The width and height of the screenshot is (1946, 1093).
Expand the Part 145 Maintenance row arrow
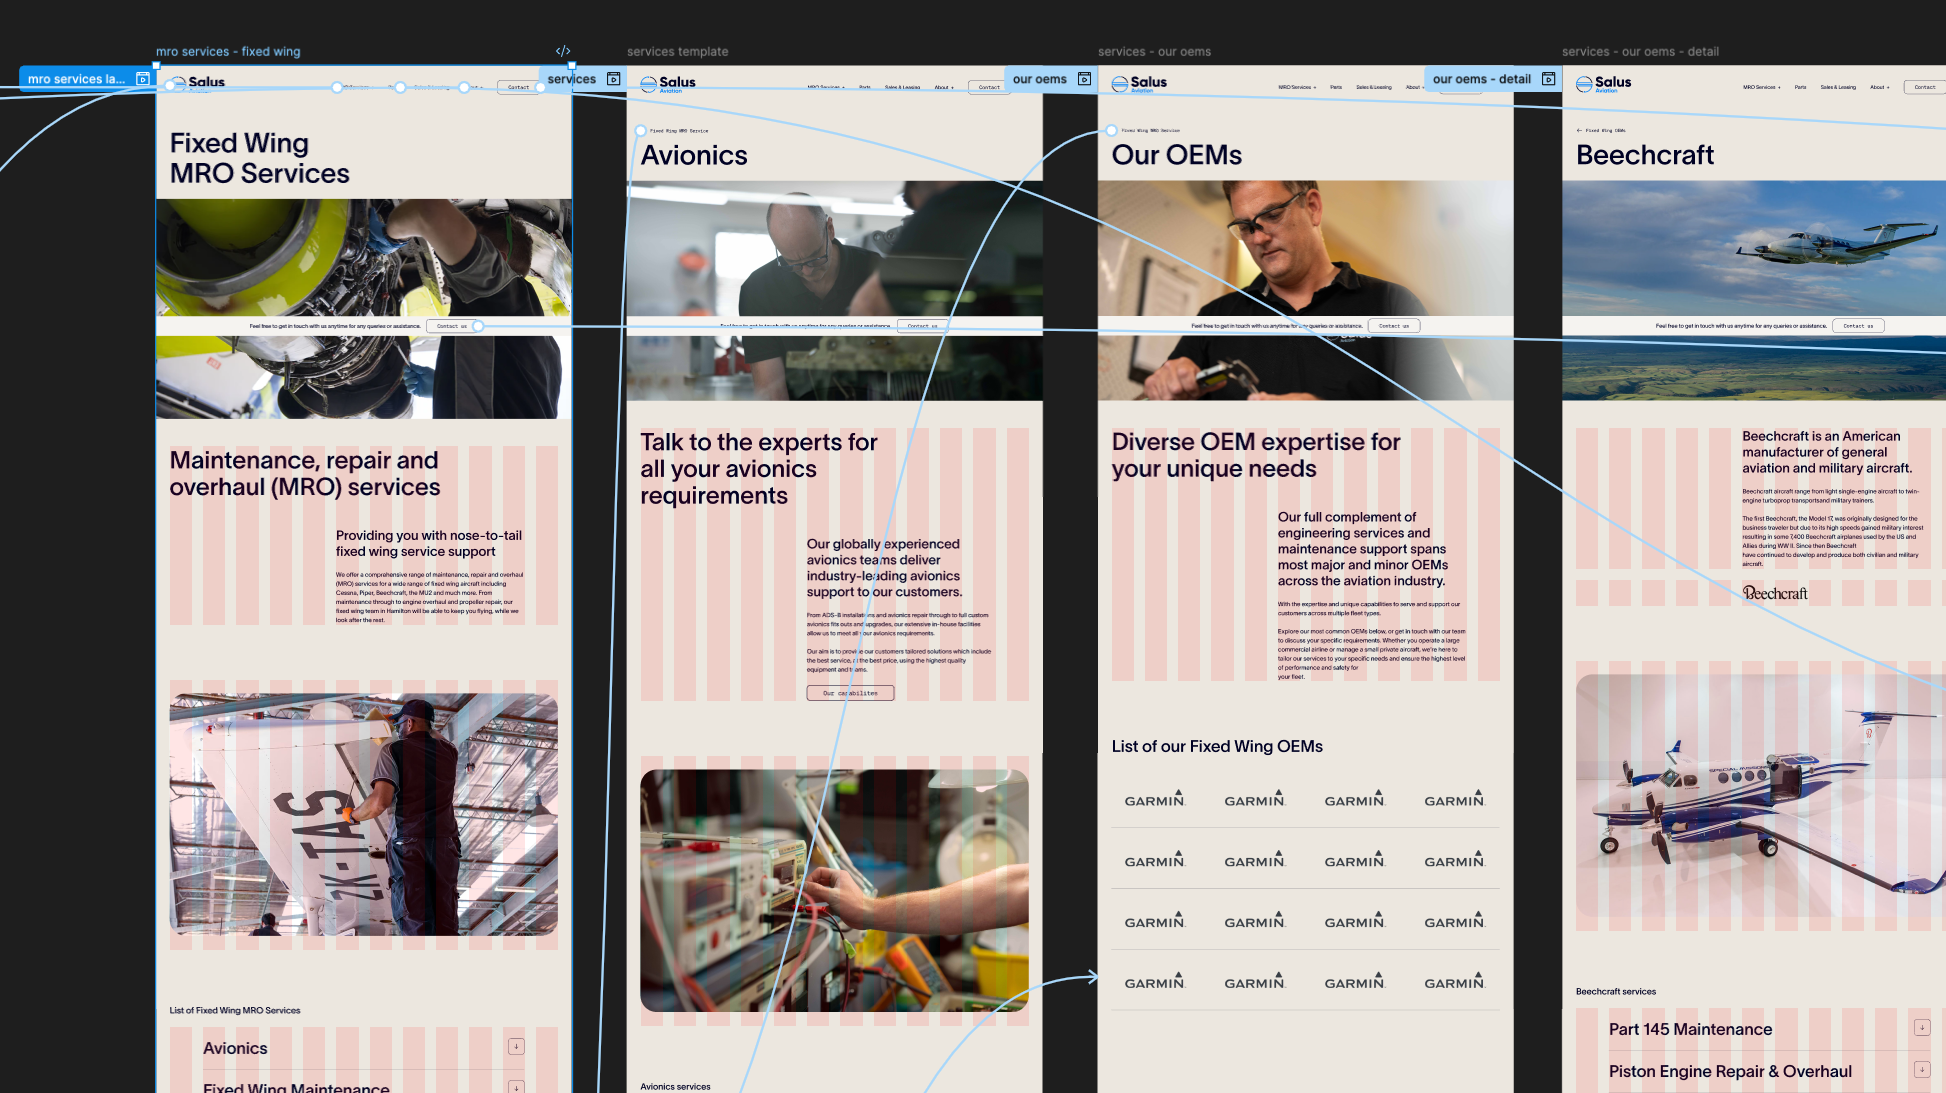pyautogui.click(x=1921, y=1028)
